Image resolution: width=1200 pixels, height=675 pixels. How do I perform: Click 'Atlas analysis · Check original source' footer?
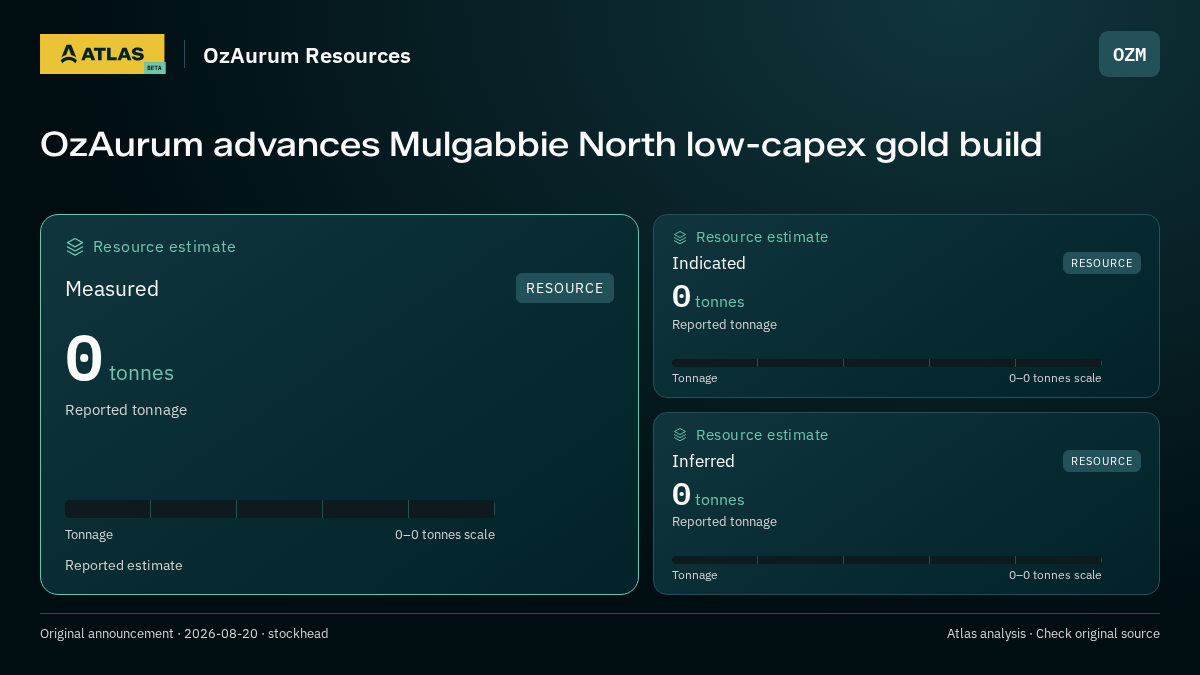pos(1053,634)
